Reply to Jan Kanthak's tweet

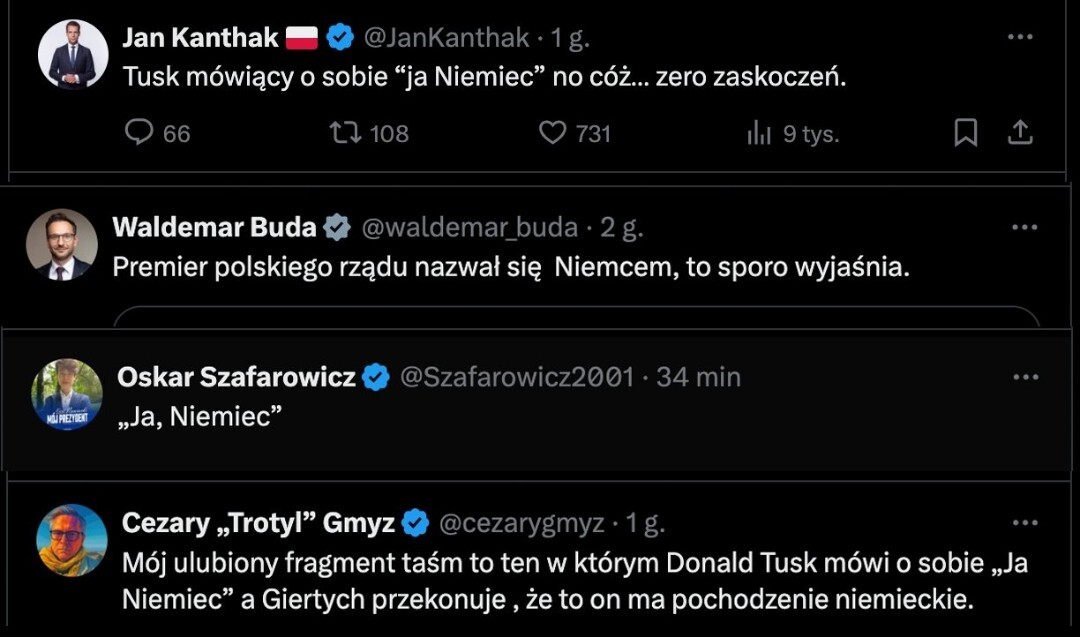coord(139,133)
